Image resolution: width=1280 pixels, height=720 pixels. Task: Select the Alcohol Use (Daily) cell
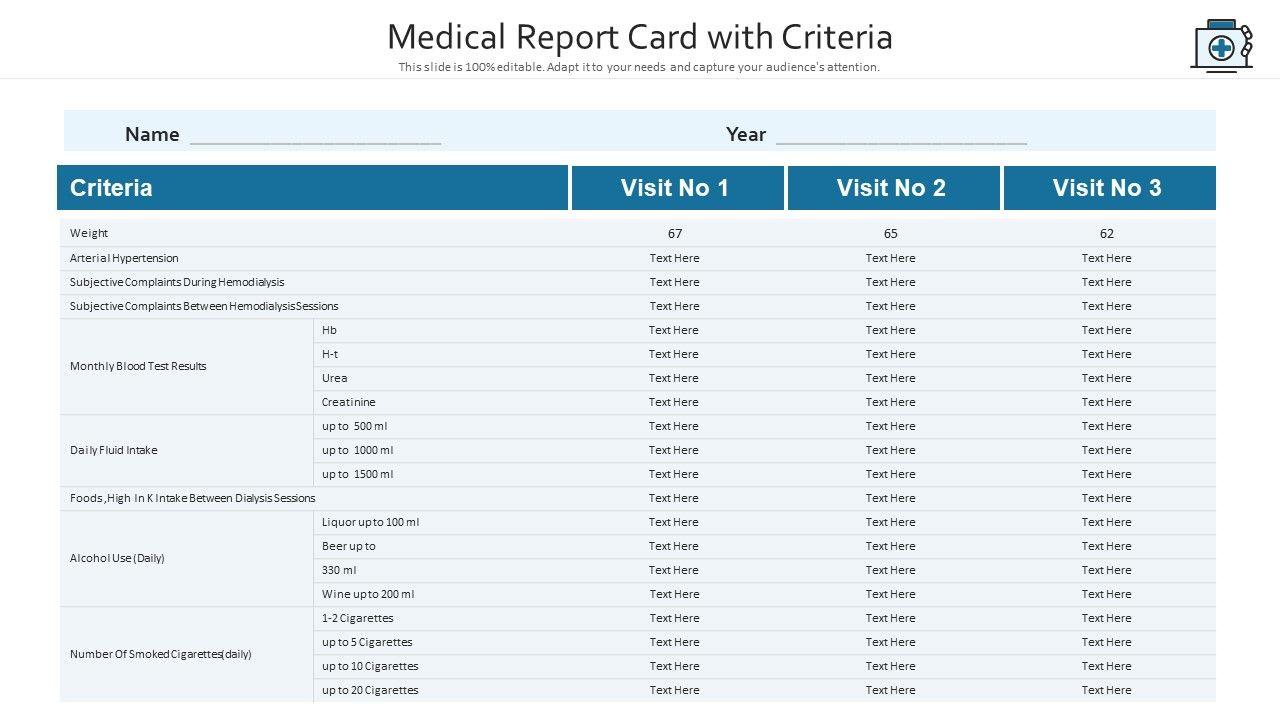[x=117, y=558]
